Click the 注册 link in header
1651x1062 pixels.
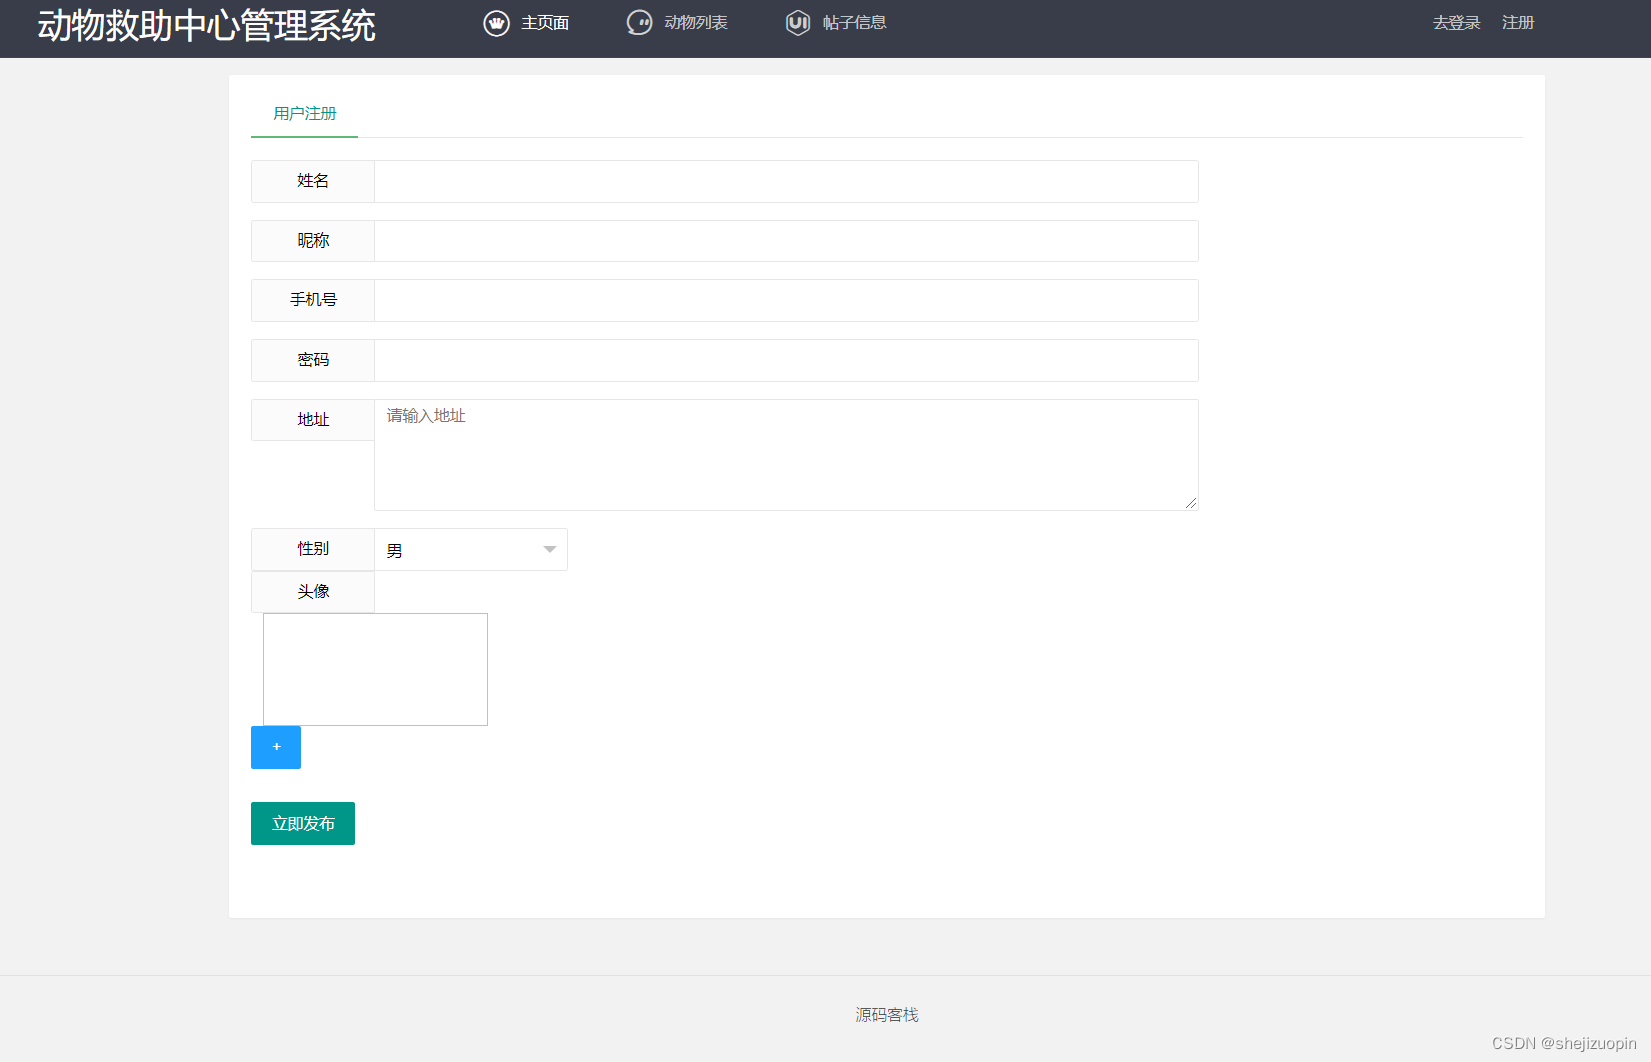click(1518, 23)
